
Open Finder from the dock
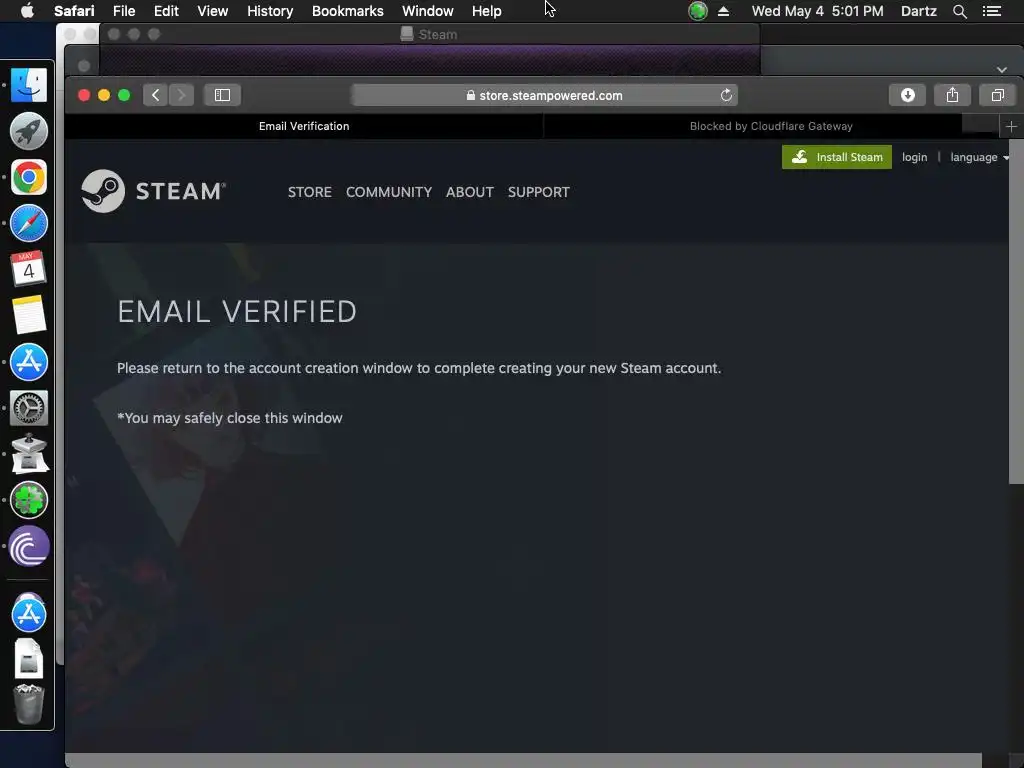tap(29, 85)
